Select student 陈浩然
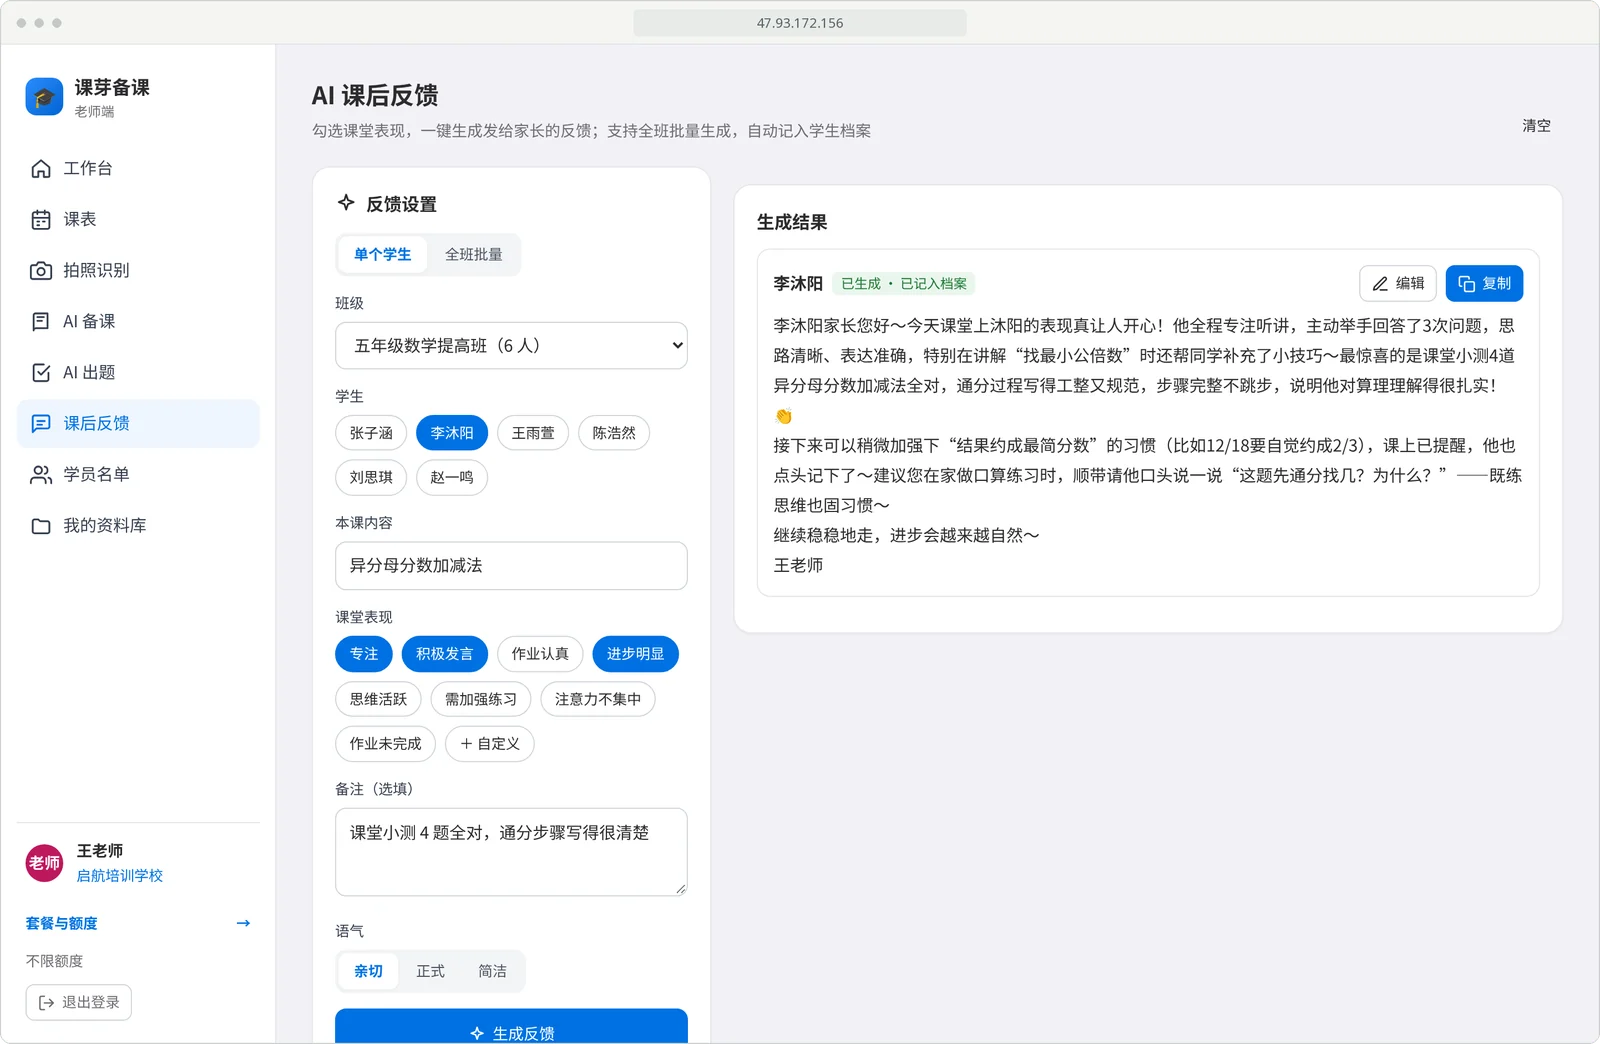 tap(614, 433)
